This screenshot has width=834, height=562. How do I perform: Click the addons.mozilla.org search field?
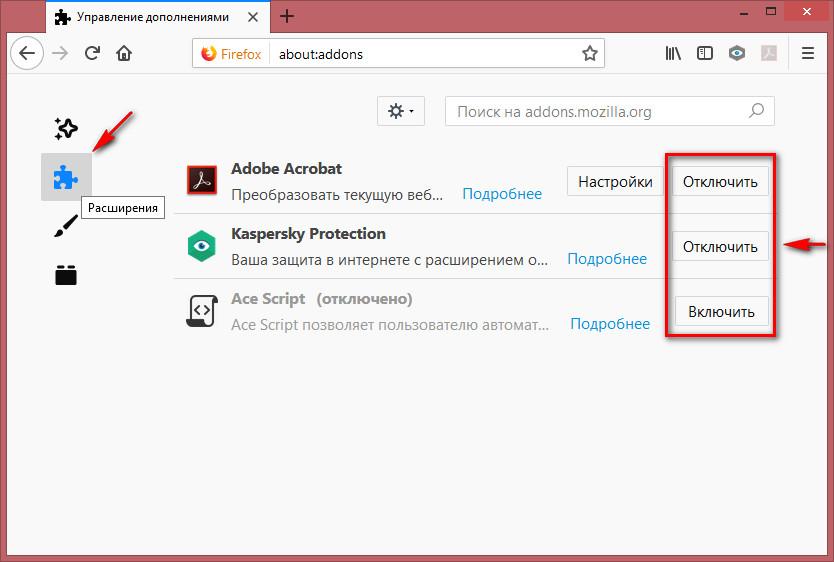610,111
